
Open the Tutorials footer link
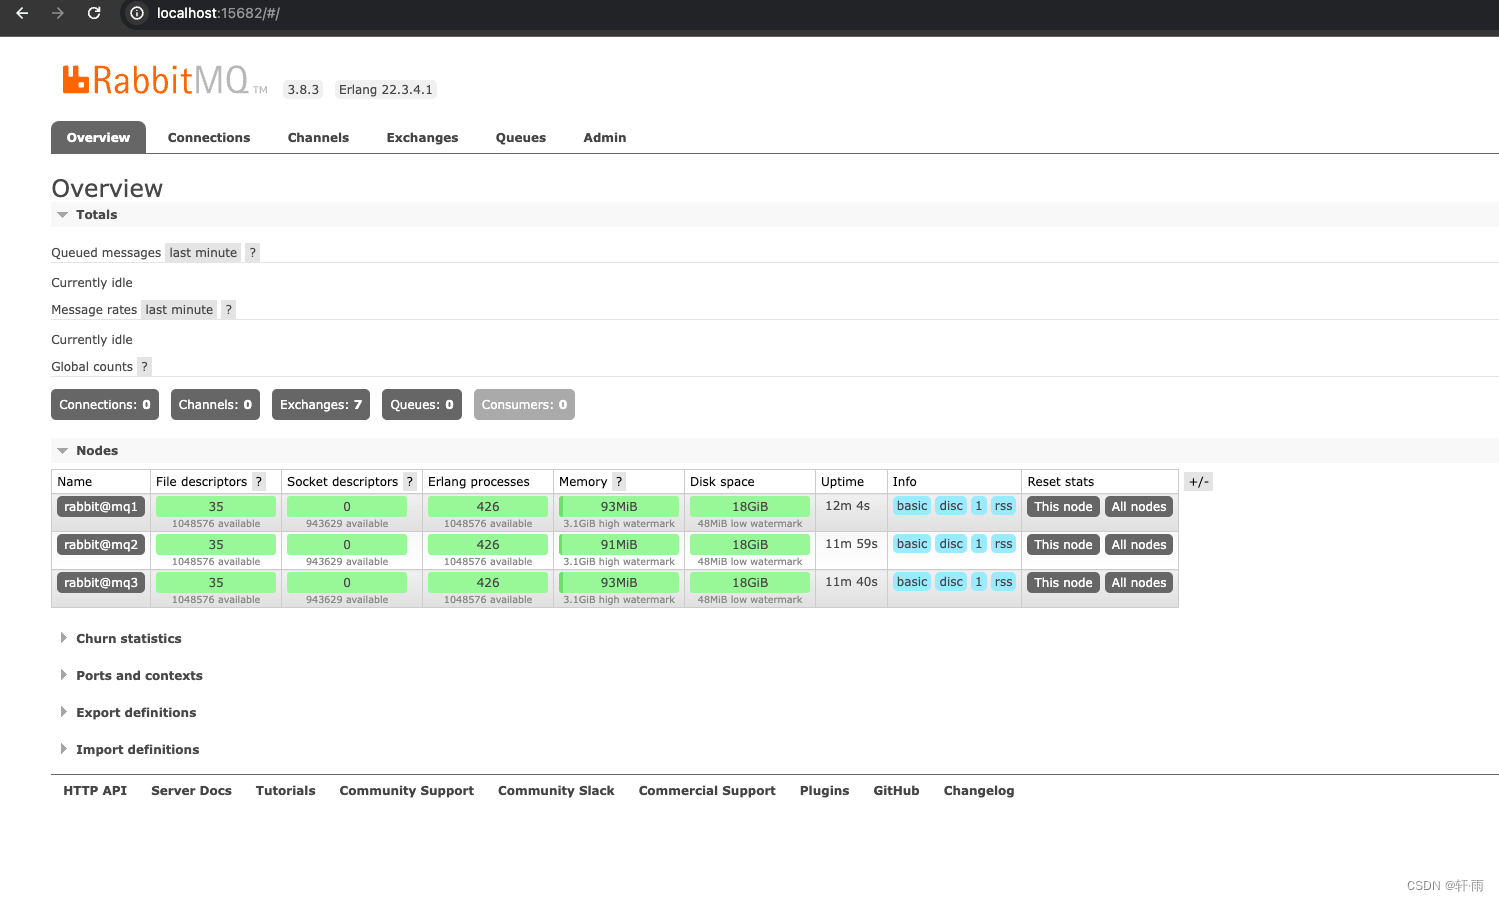pos(285,791)
